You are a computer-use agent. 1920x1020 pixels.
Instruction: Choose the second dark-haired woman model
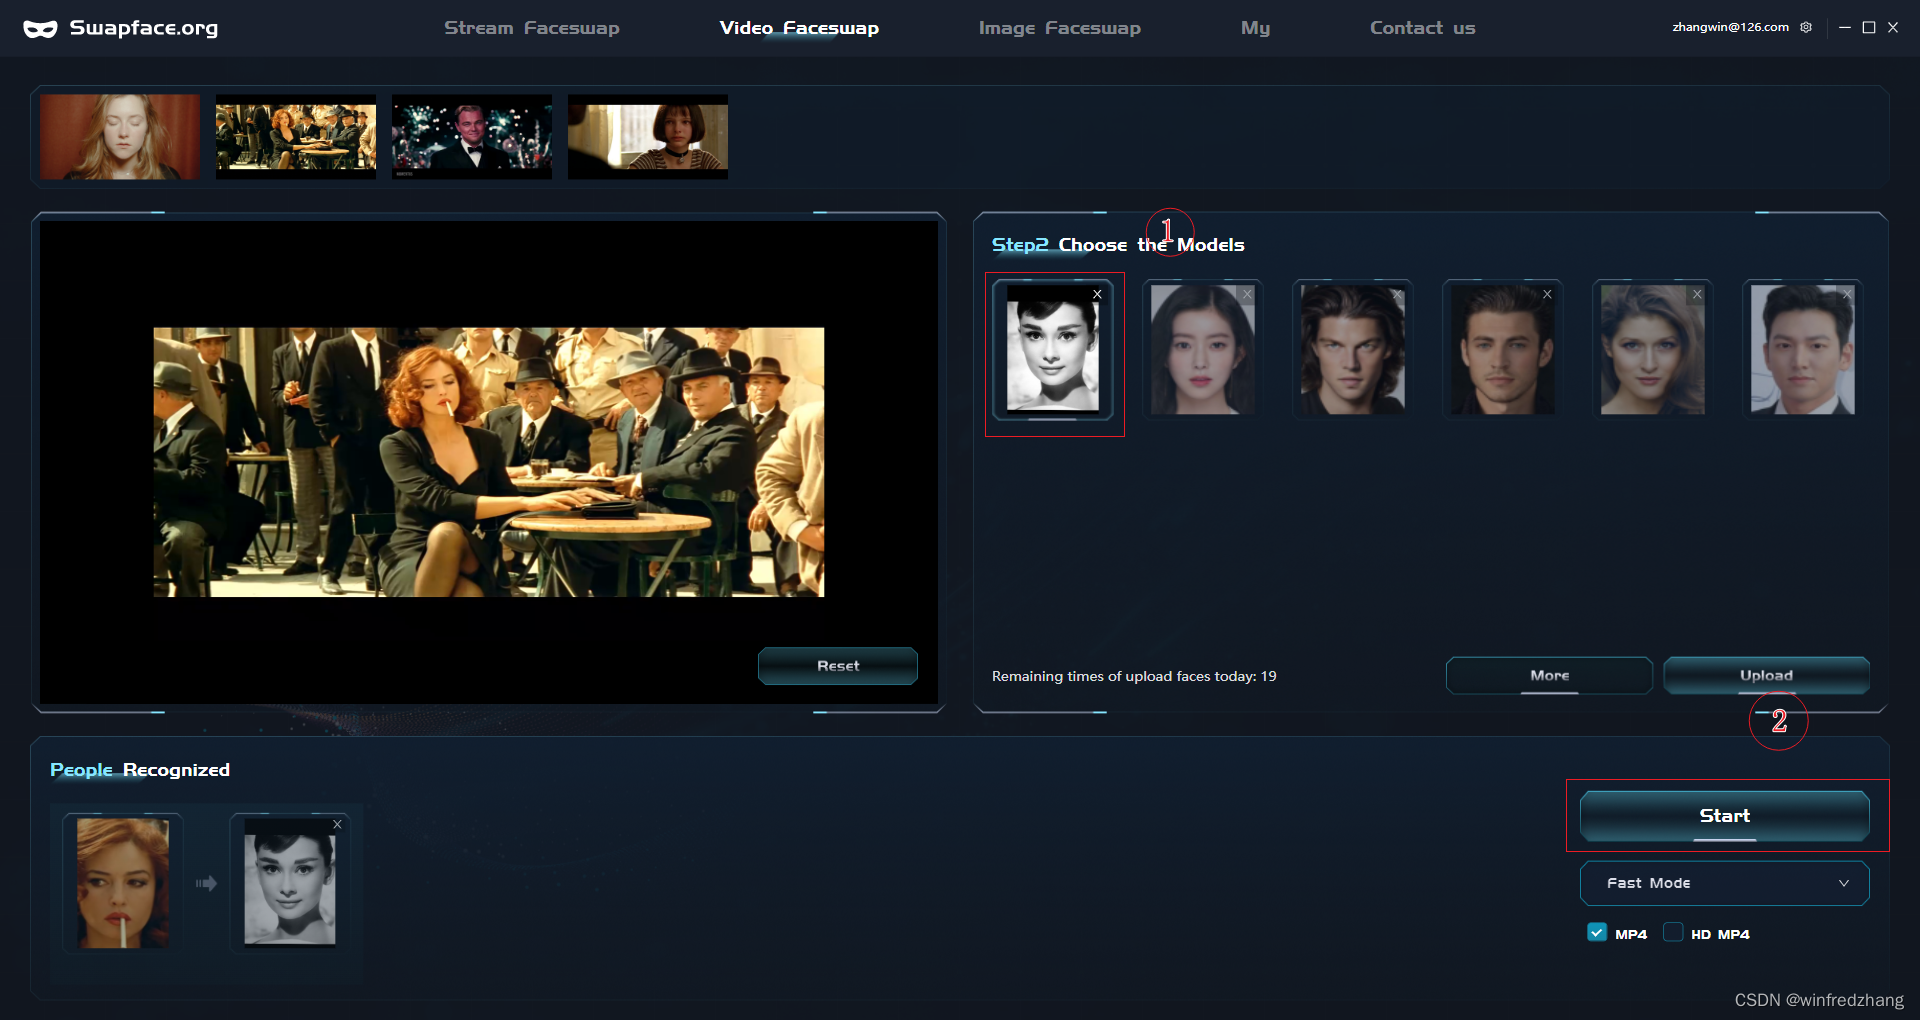click(1203, 350)
